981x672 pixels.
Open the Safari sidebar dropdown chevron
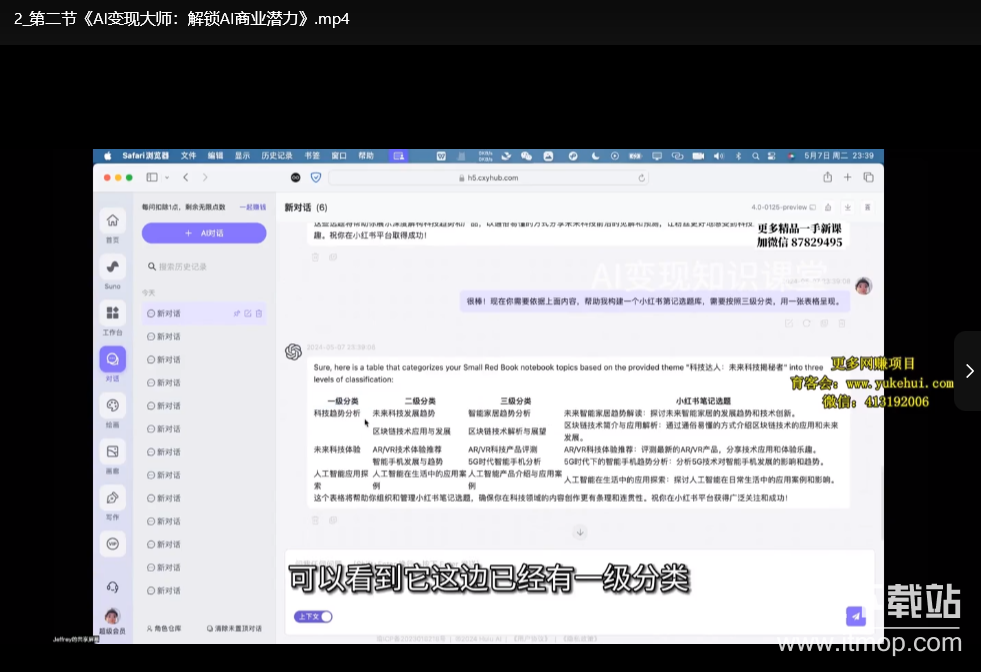[167, 178]
